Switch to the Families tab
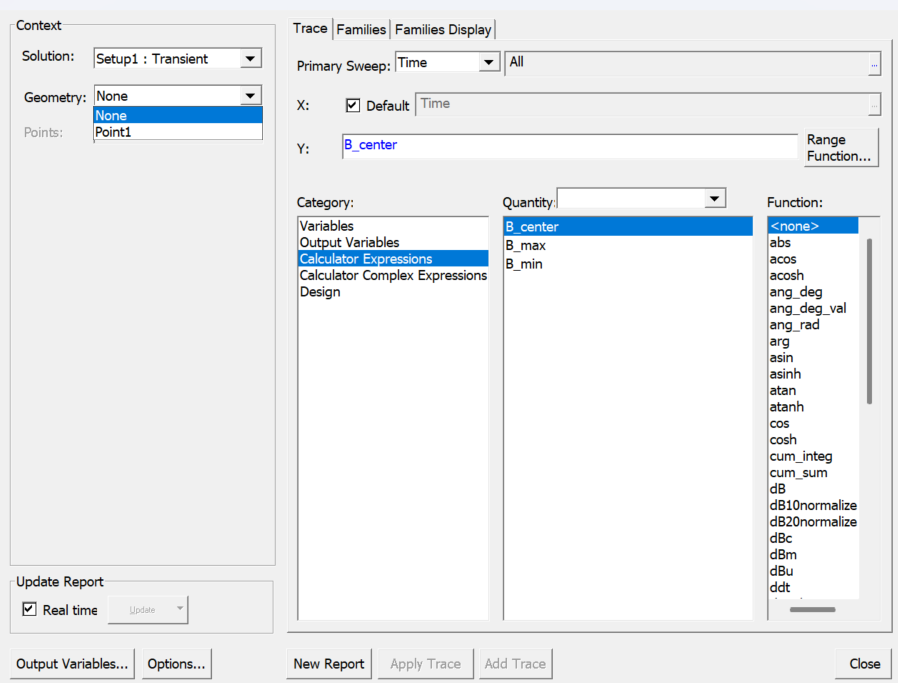Image resolution: width=898 pixels, height=683 pixels. click(361, 30)
